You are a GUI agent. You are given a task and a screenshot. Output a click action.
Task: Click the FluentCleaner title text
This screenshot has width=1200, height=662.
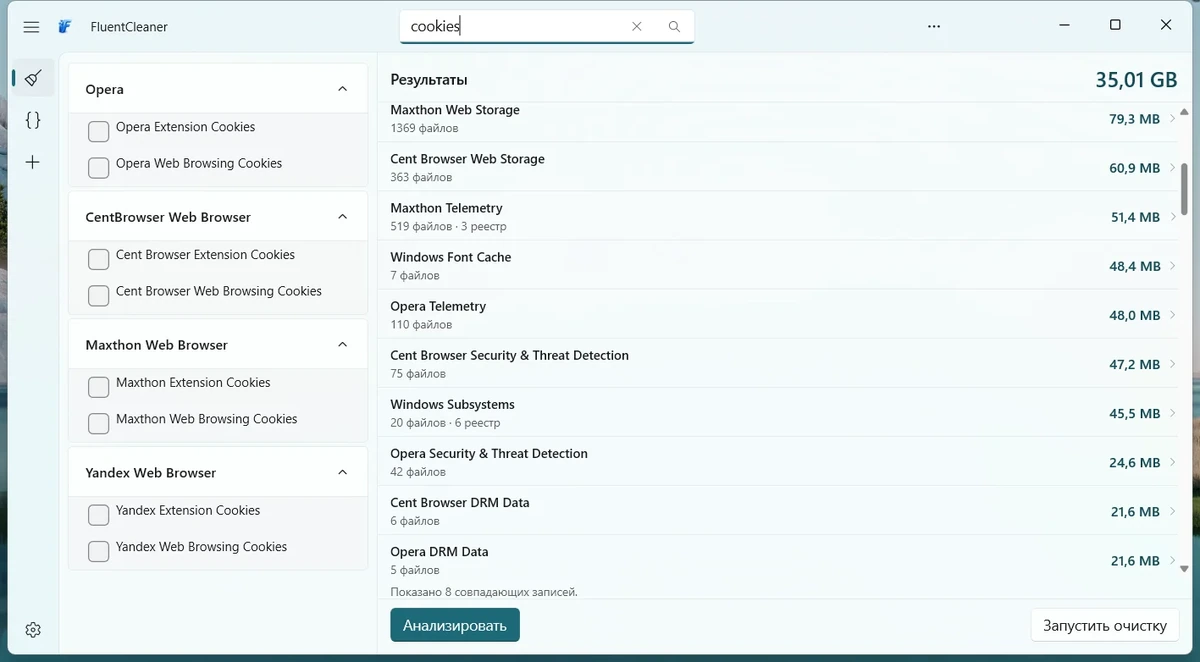pyautogui.click(x=129, y=27)
